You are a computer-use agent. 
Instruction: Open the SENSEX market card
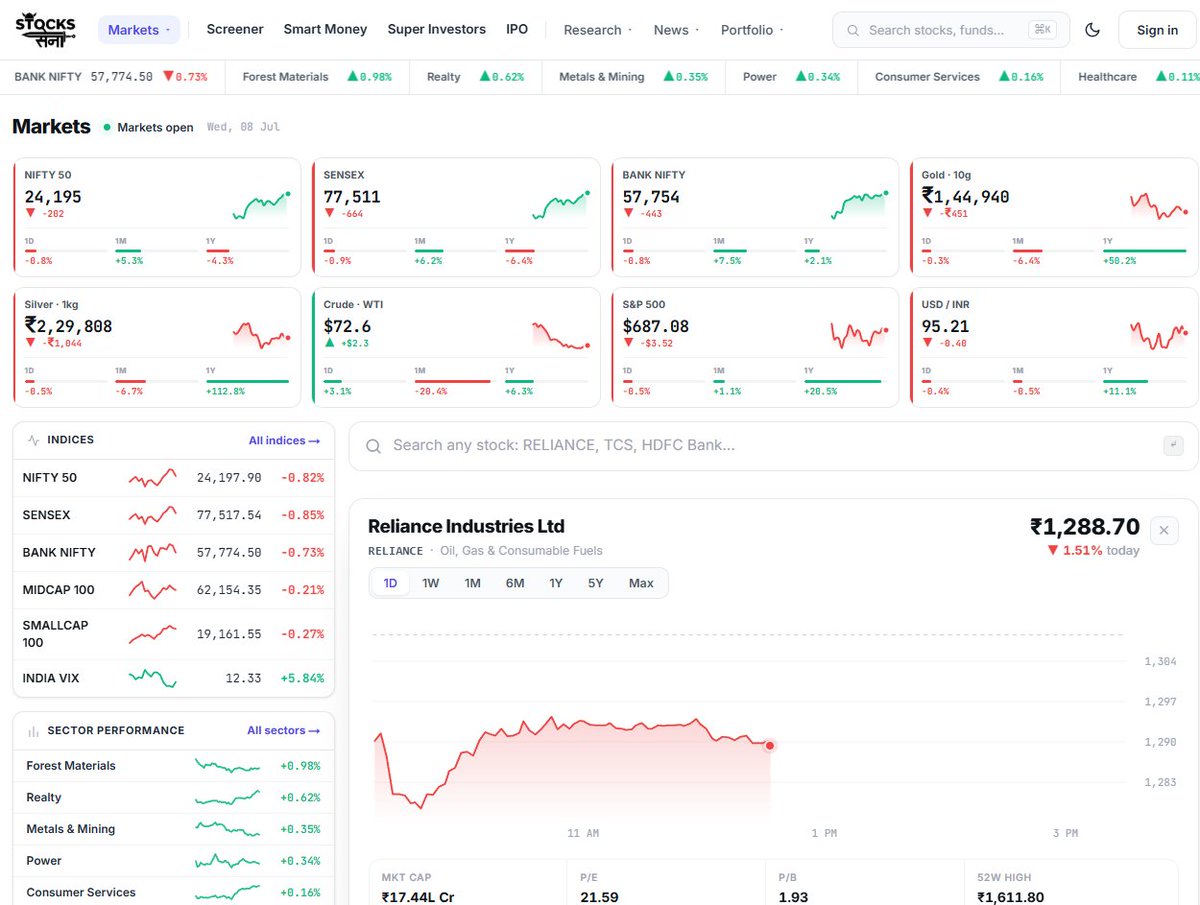456,217
